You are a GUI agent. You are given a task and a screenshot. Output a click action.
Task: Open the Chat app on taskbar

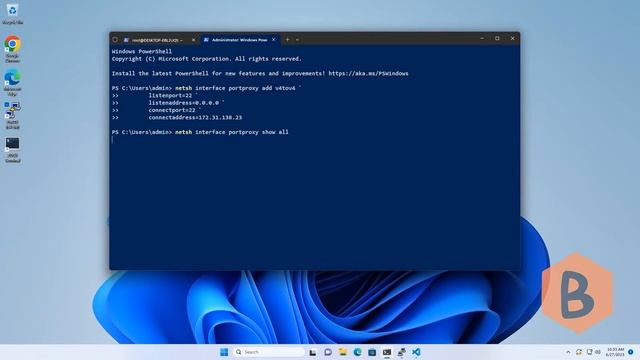click(328, 352)
